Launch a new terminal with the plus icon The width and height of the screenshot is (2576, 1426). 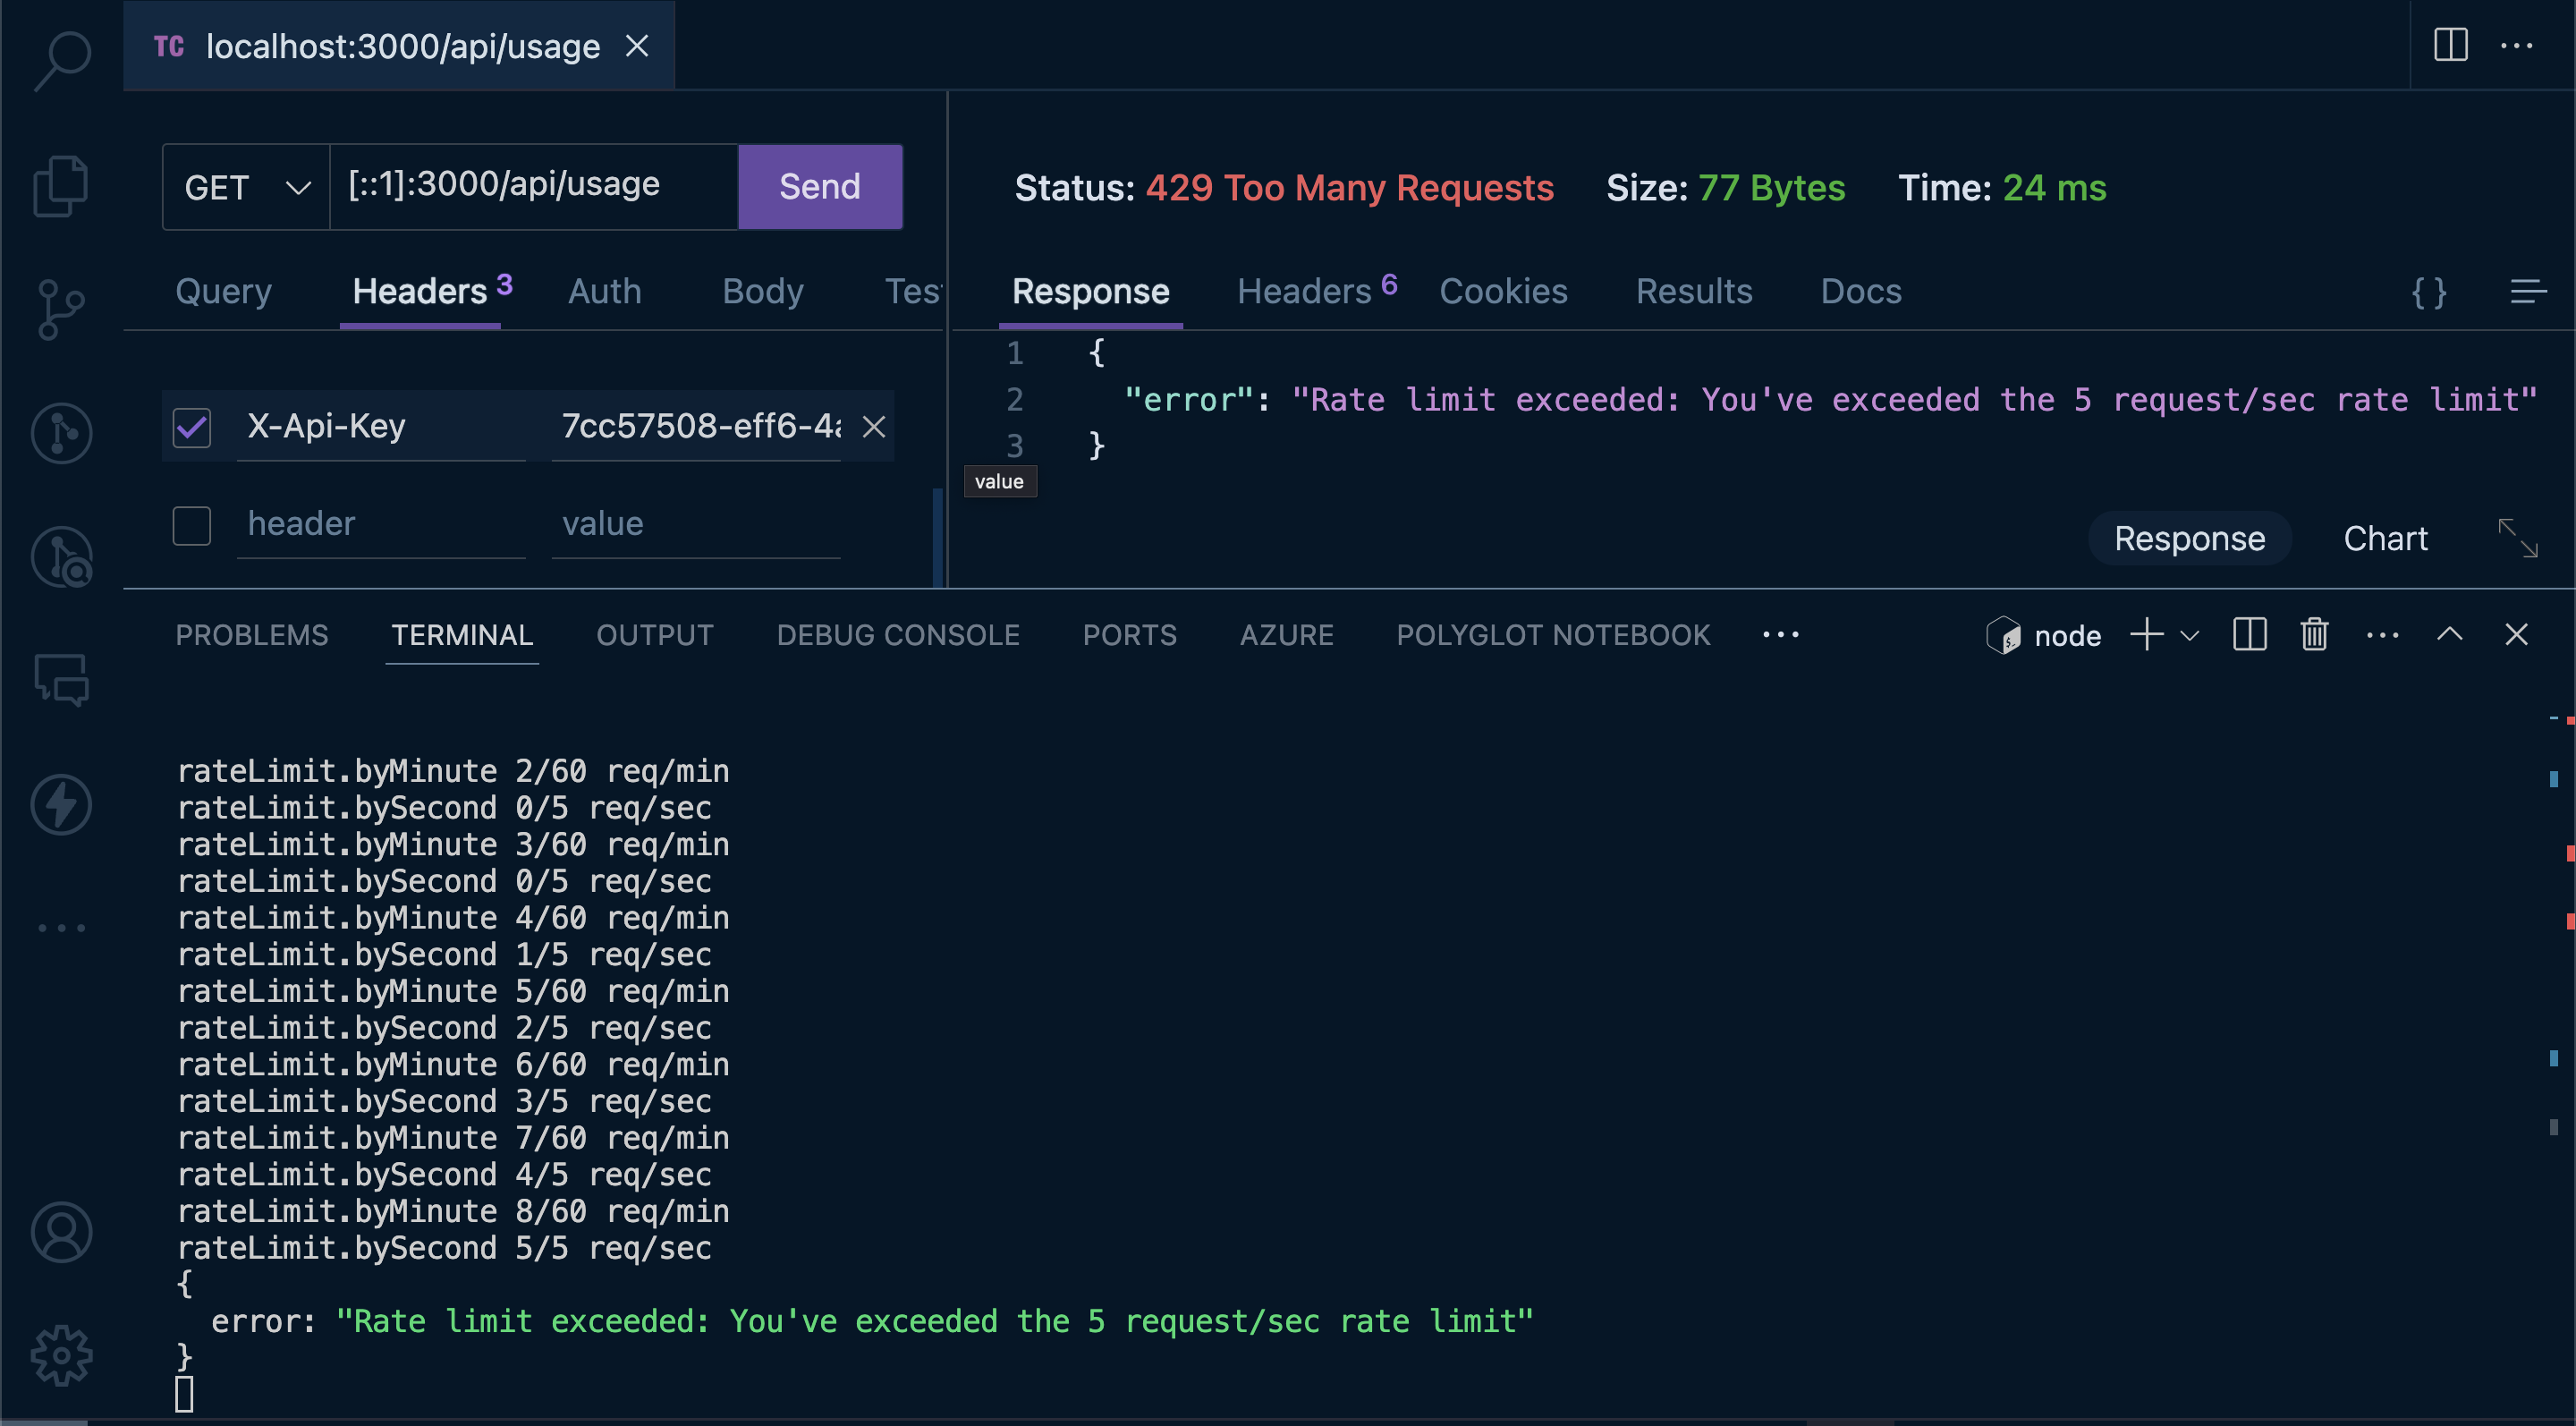coord(2146,634)
